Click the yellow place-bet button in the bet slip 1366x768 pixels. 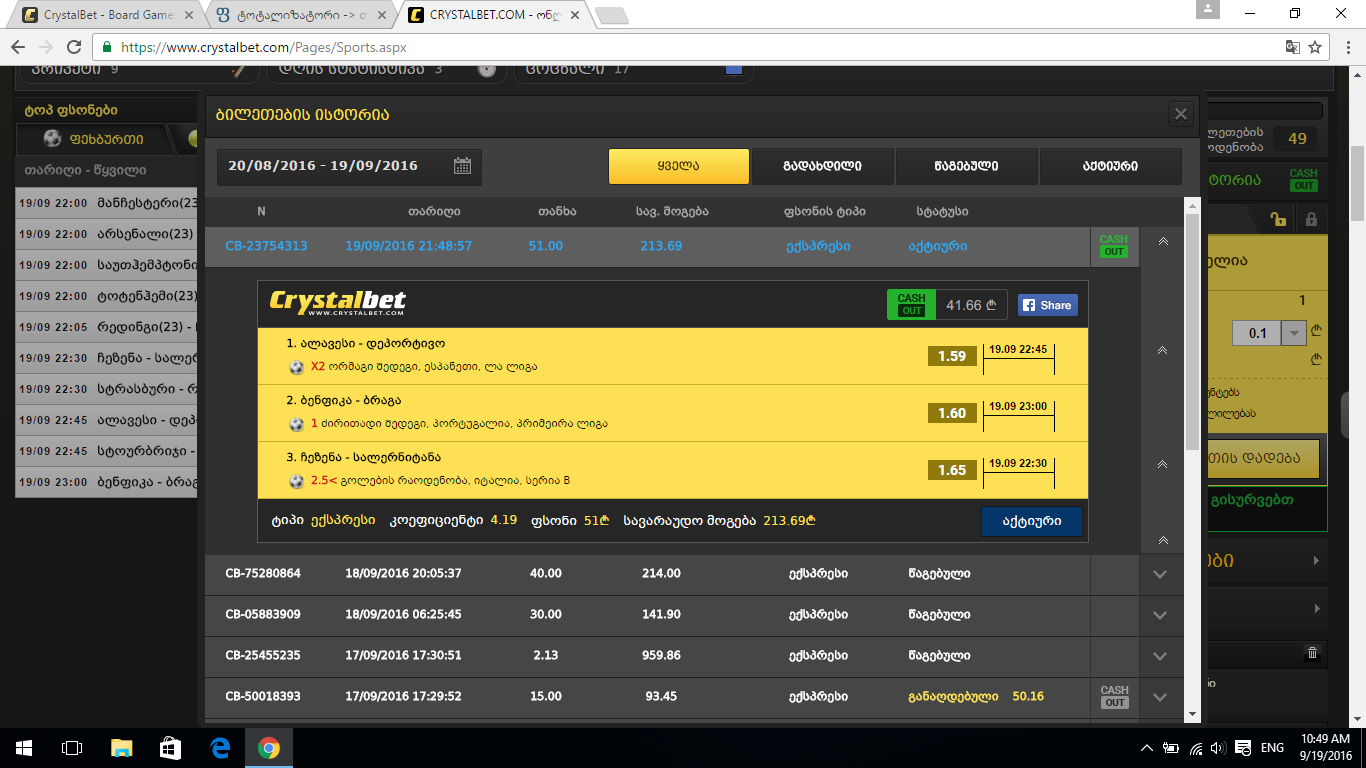coord(1264,458)
